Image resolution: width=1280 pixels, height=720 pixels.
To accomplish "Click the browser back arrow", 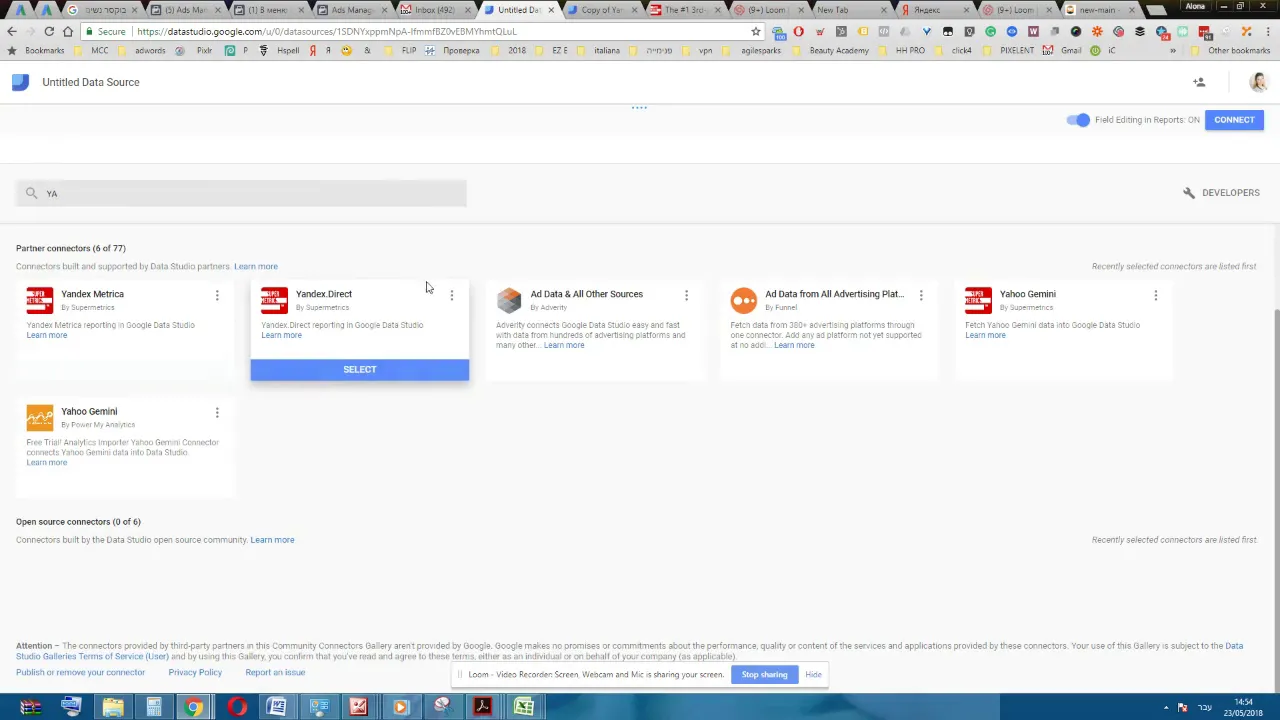I will (x=12, y=31).
